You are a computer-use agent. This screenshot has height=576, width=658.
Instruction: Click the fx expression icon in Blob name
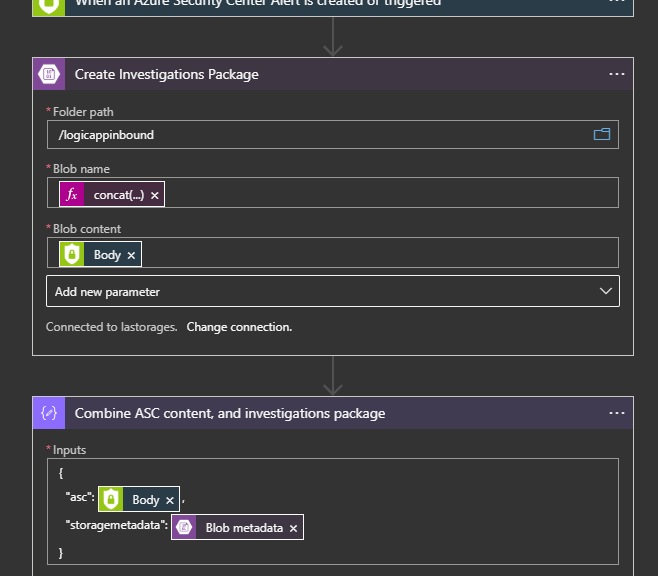tap(71, 195)
